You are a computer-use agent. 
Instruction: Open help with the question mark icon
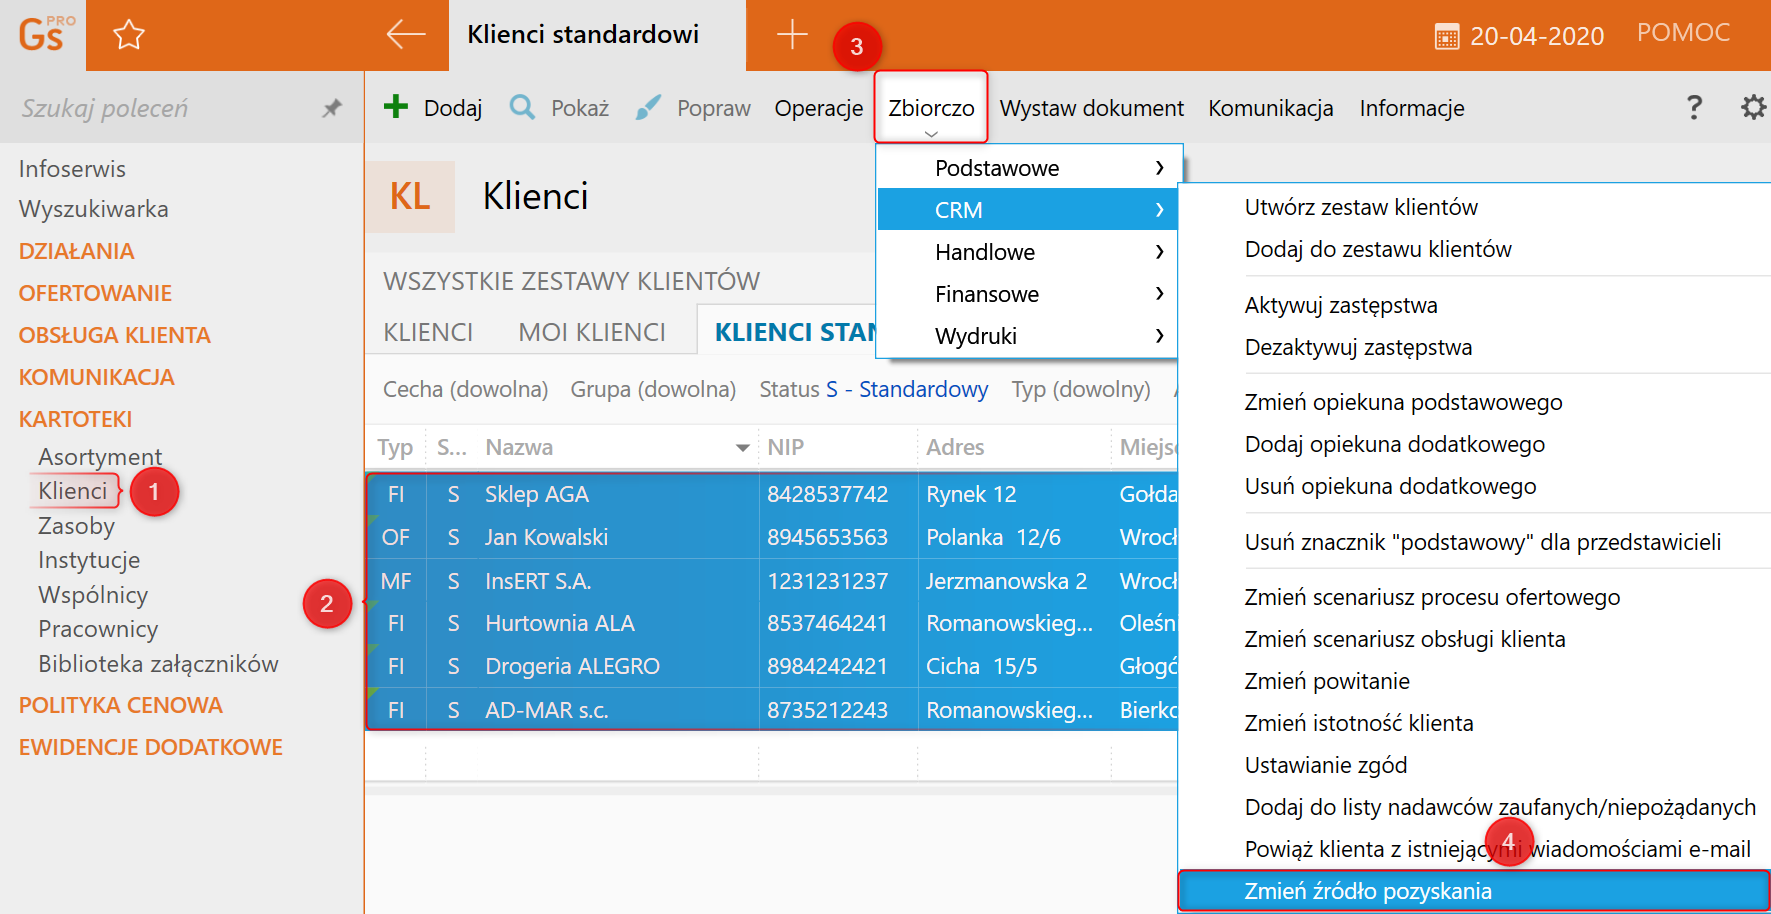[1694, 107]
